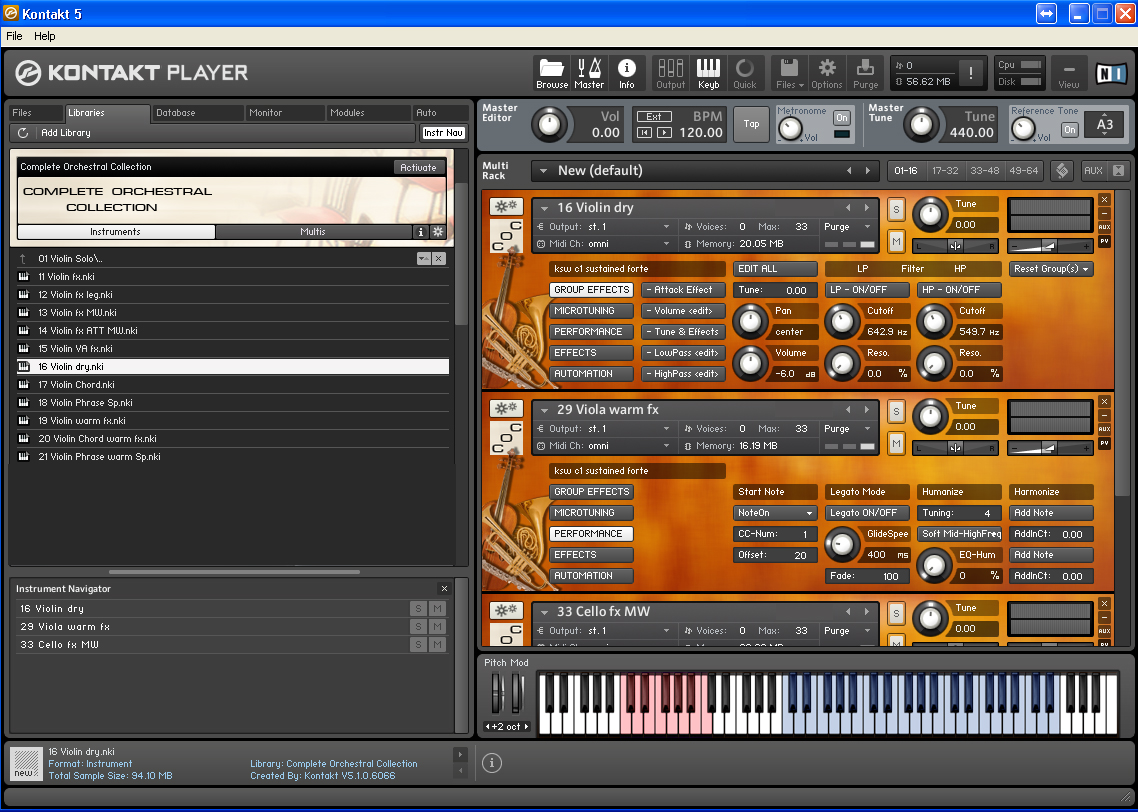1138x812 pixels.
Task: Select MICROTUNING in 16 Violin dry
Action: coord(591,311)
